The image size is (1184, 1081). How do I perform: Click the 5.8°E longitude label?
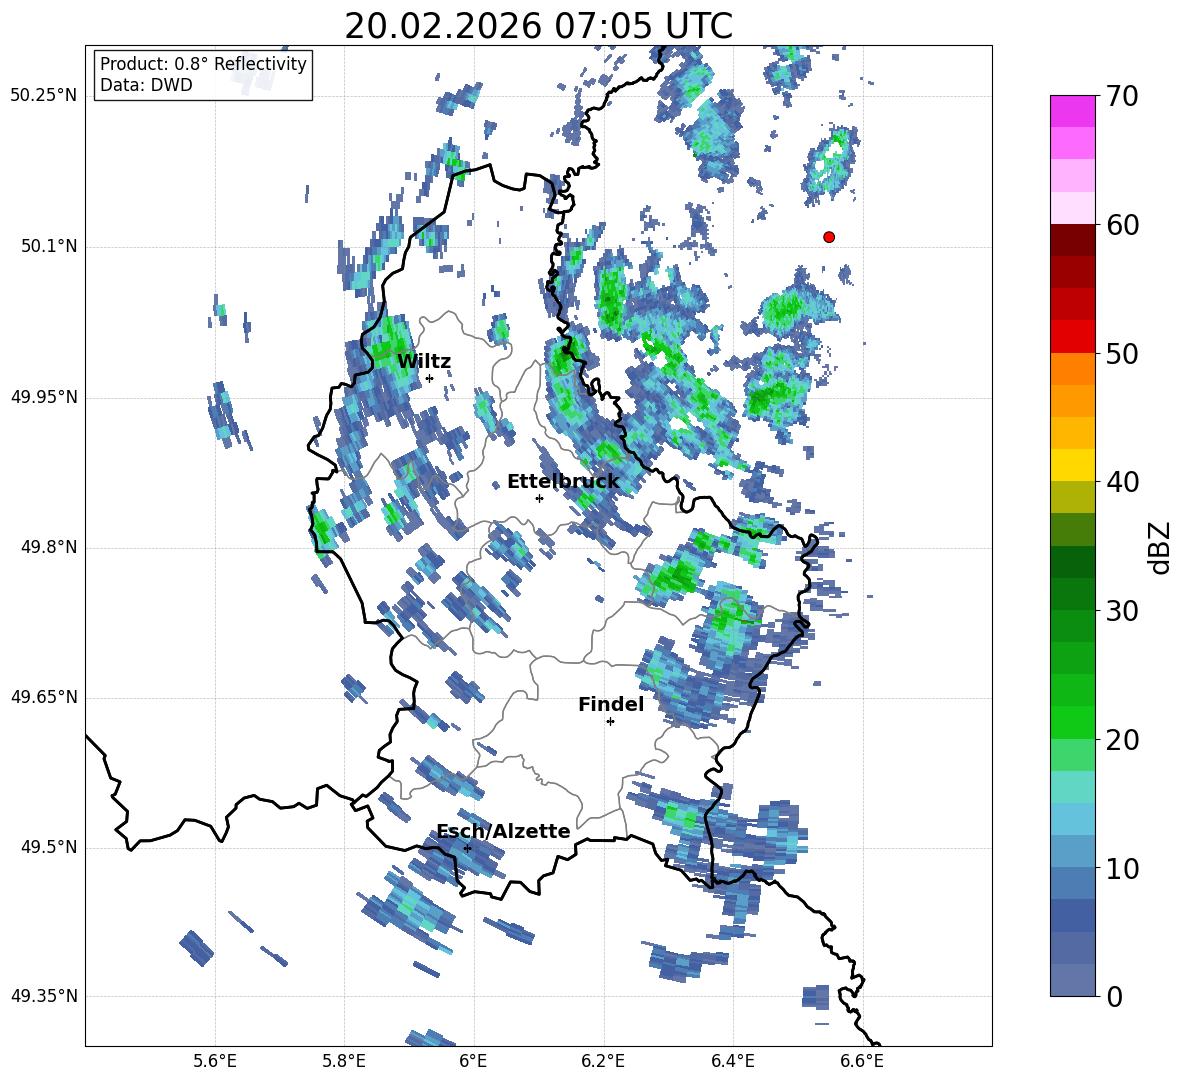point(344,1061)
